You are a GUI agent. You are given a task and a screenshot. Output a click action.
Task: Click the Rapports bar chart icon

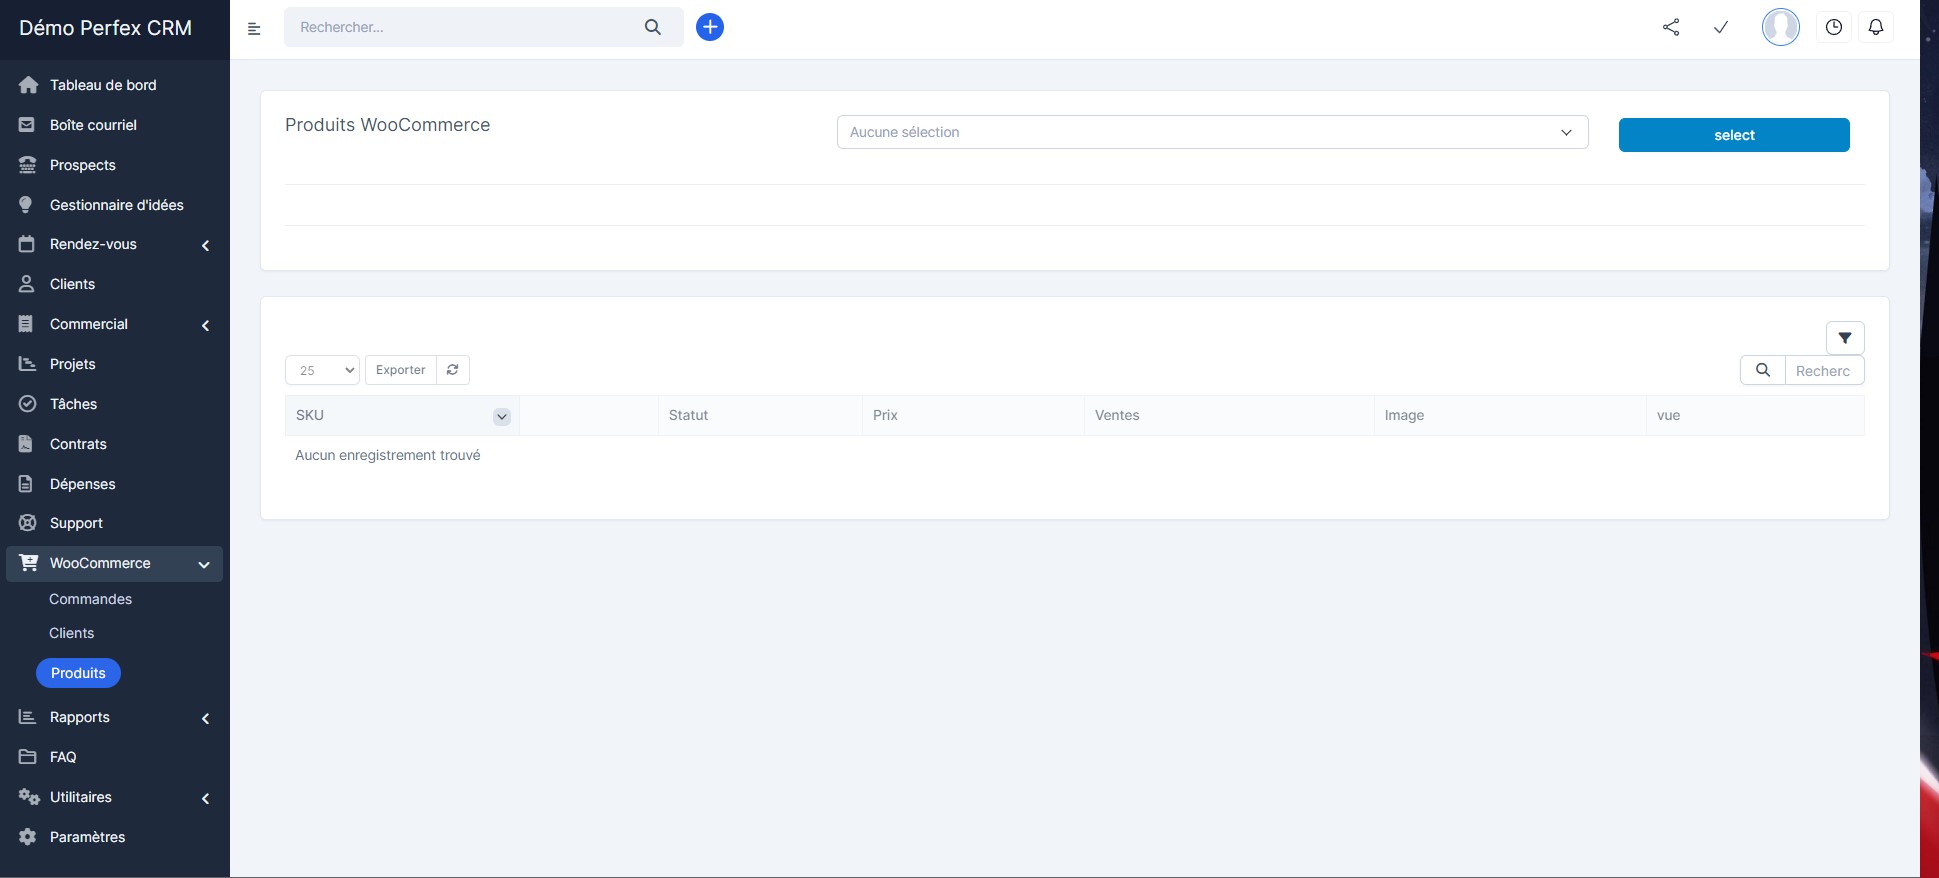27,717
